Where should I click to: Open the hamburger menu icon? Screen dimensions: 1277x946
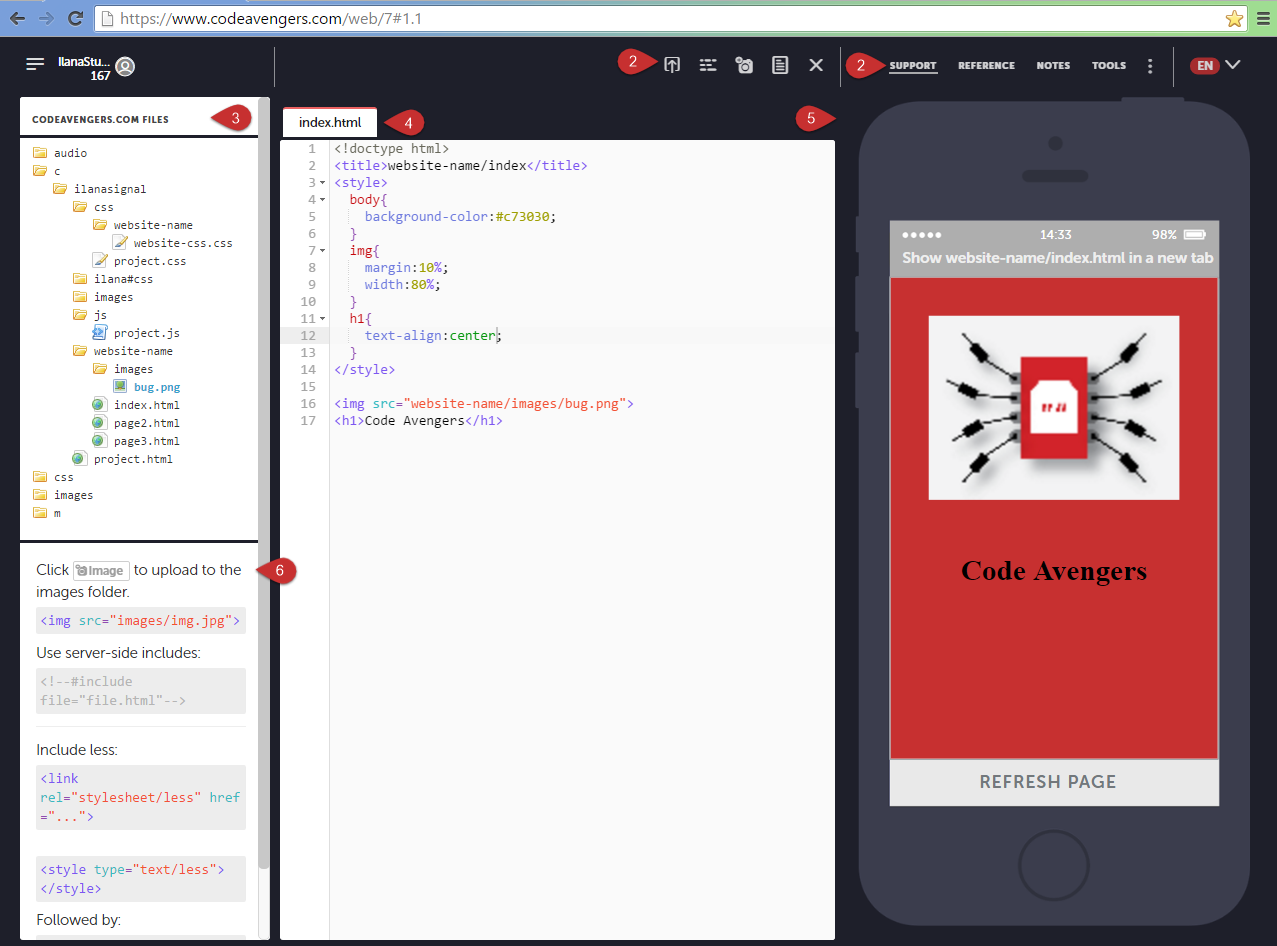click(35, 64)
